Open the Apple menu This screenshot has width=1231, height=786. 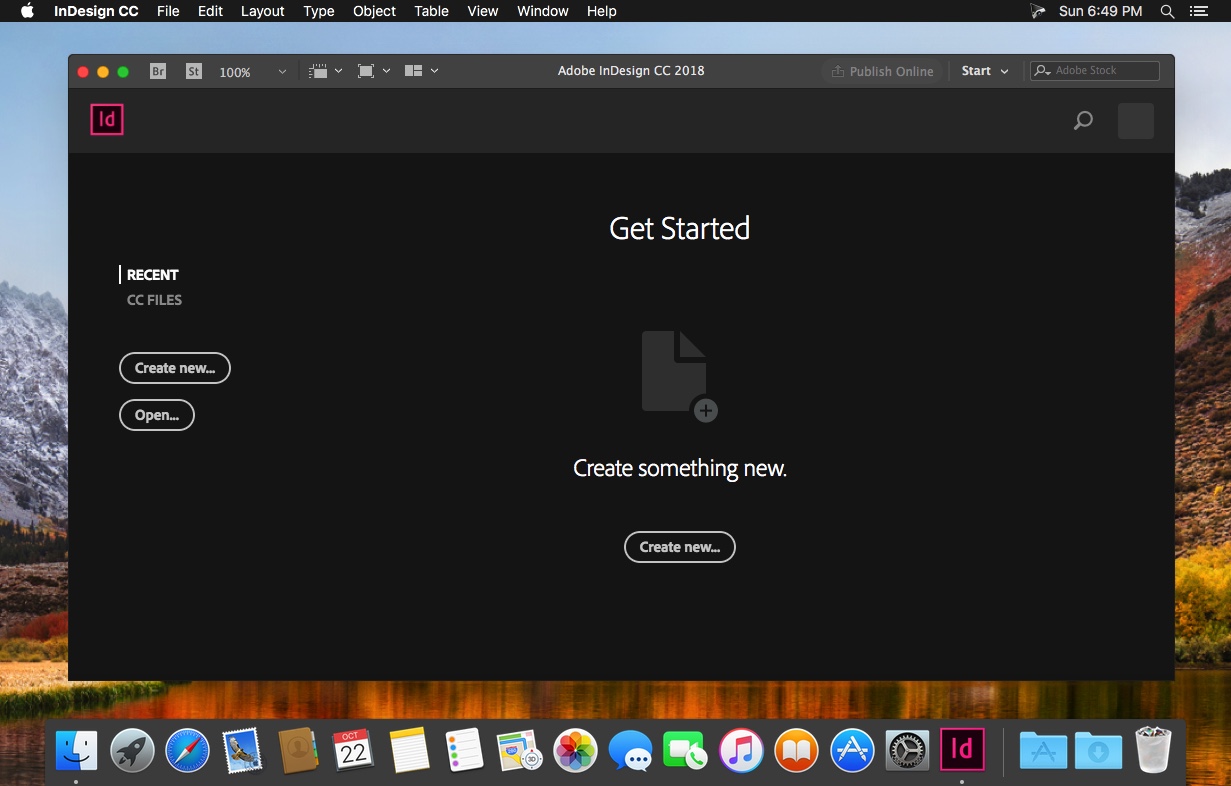tap(27, 11)
